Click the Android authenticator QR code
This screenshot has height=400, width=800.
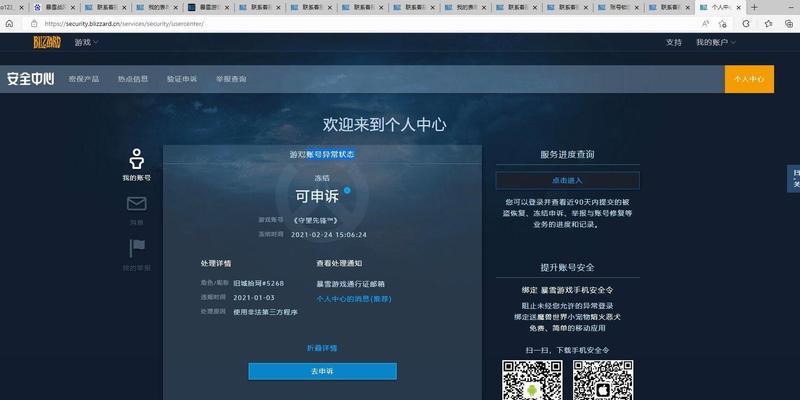pyautogui.click(x=532, y=380)
